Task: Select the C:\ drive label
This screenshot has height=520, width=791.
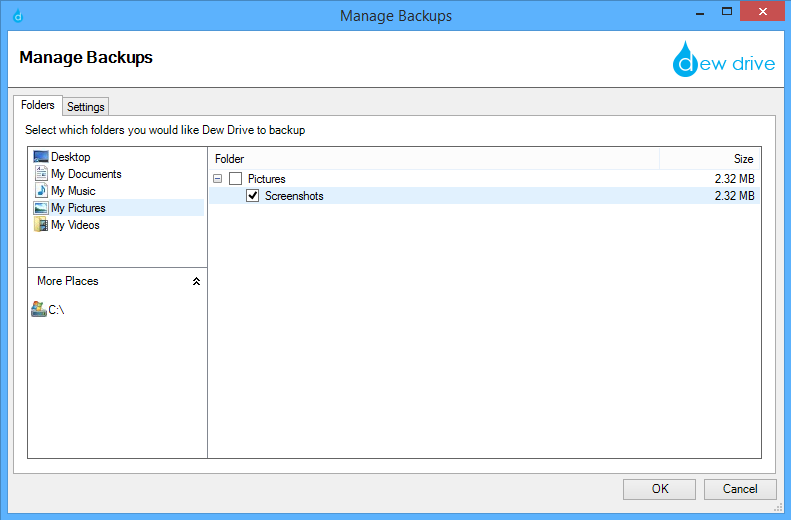Action: coord(56,310)
